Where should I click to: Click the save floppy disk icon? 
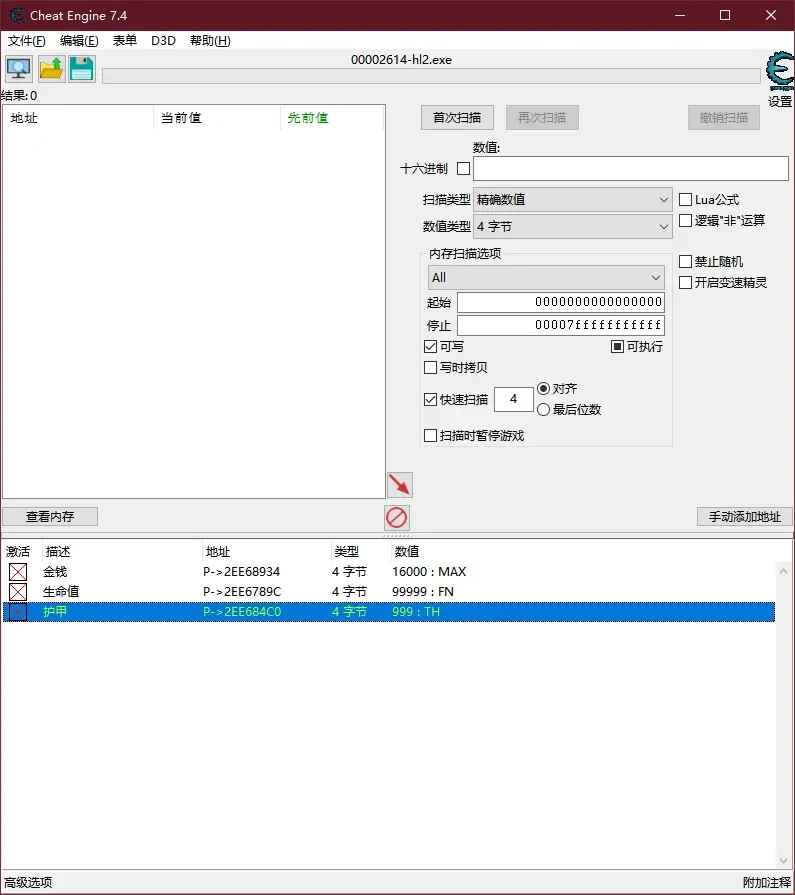[x=81, y=69]
